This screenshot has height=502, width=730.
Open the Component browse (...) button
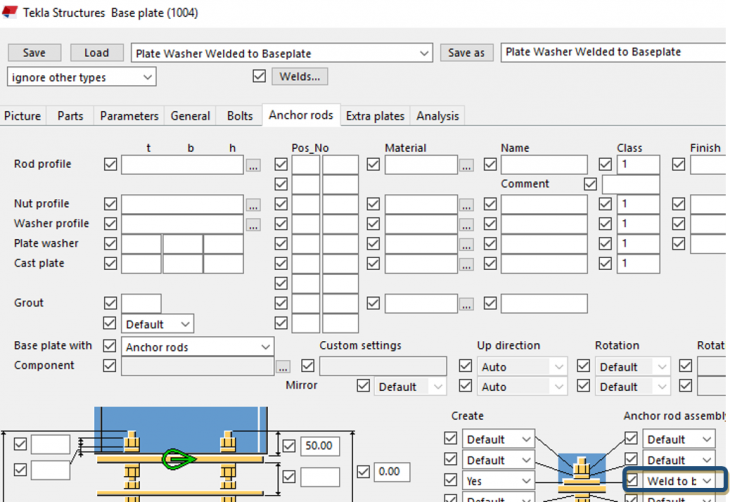click(283, 367)
